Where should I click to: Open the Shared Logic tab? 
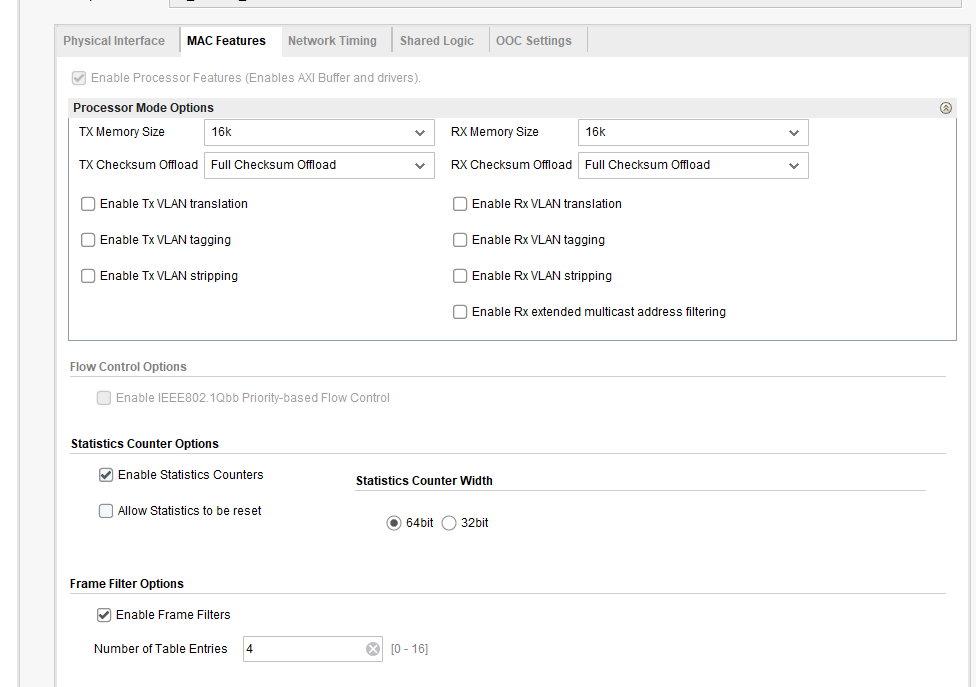tap(437, 41)
